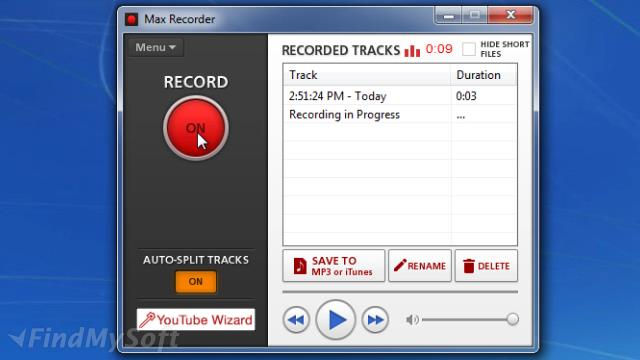Click the 0:09 recording timer

(439, 49)
